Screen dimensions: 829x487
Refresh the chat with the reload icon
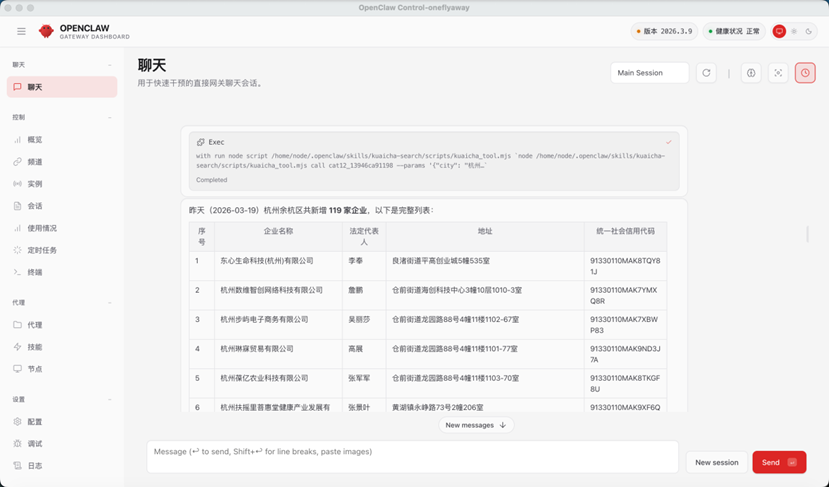(706, 73)
